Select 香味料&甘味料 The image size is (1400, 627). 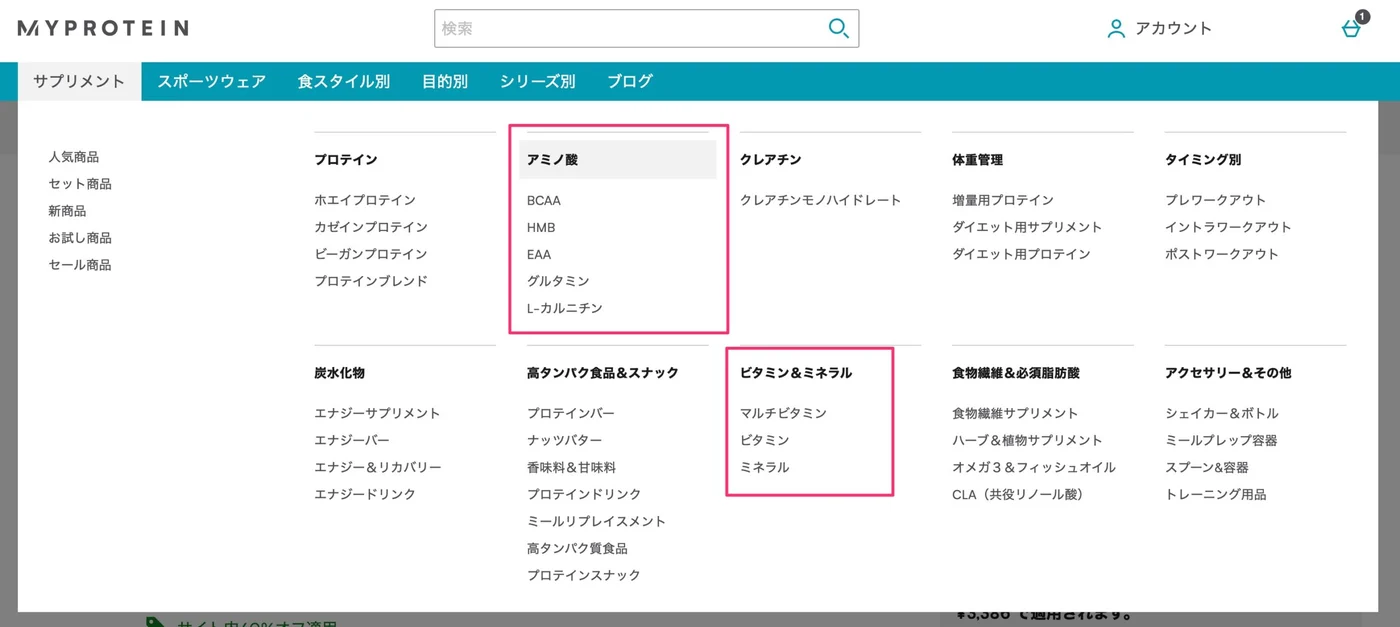pos(572,467)
